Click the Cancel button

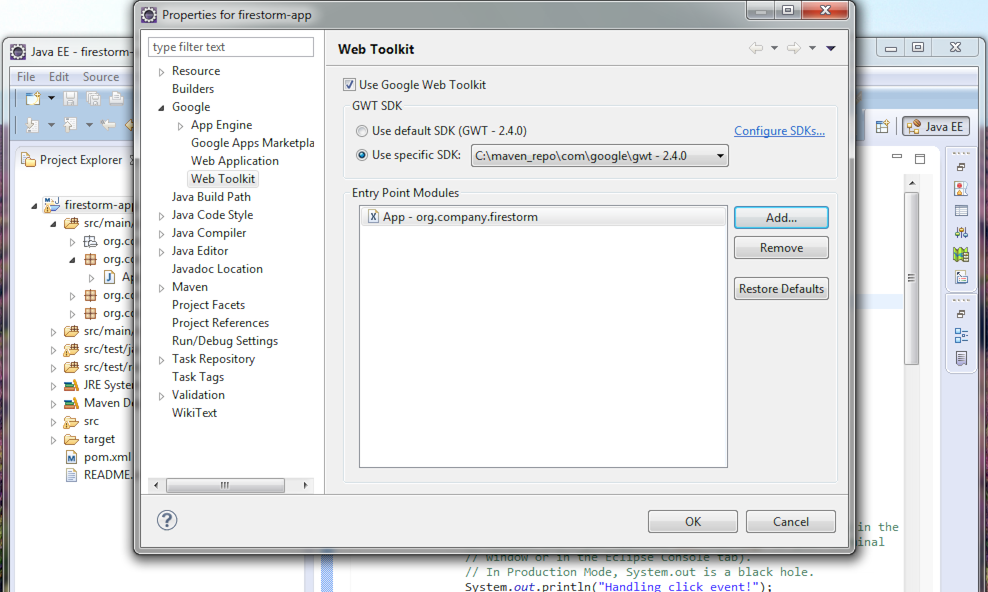coord(791,521)
